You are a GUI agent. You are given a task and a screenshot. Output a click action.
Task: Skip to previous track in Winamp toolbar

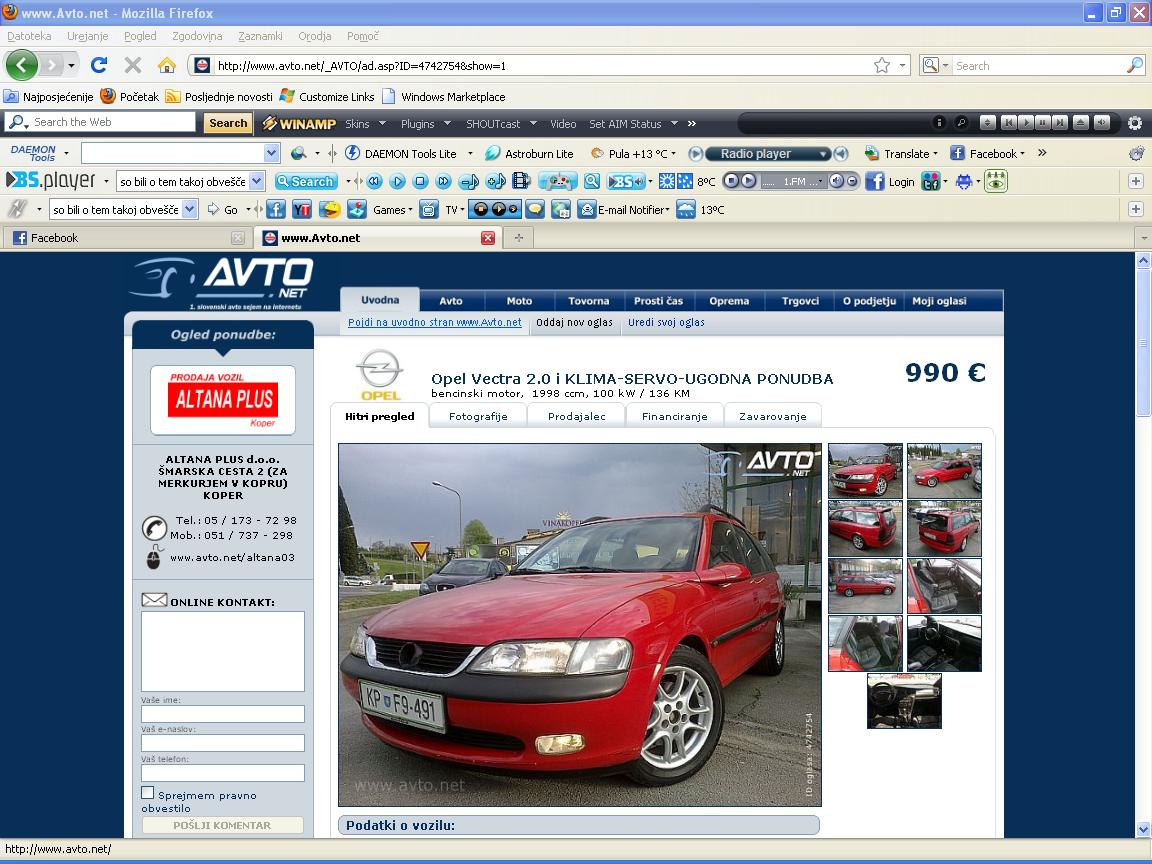(1008, 123)
